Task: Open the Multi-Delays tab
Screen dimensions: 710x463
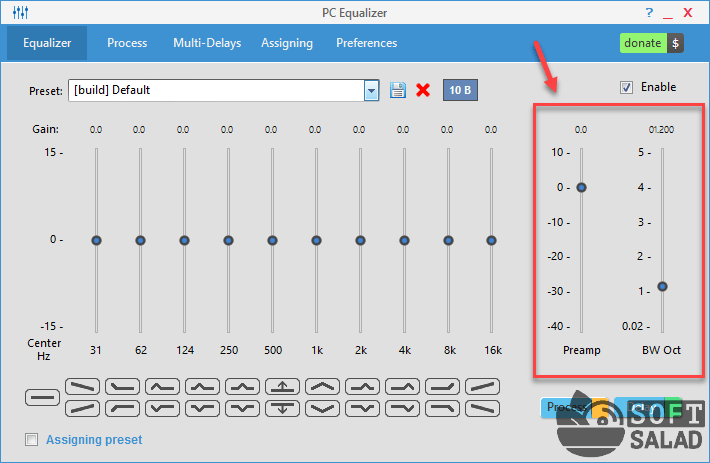Action: [x=207, y=43]
